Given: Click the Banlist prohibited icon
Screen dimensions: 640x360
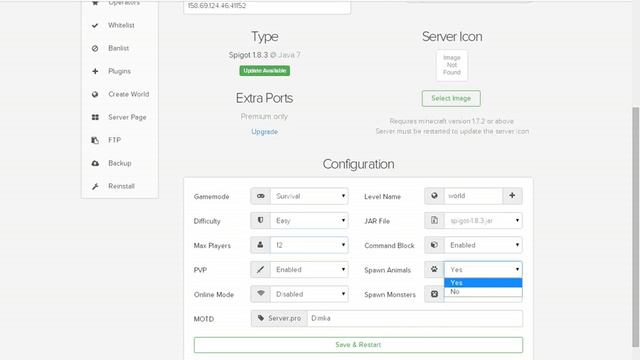Looking at the screenshot, I should [95, 48].
